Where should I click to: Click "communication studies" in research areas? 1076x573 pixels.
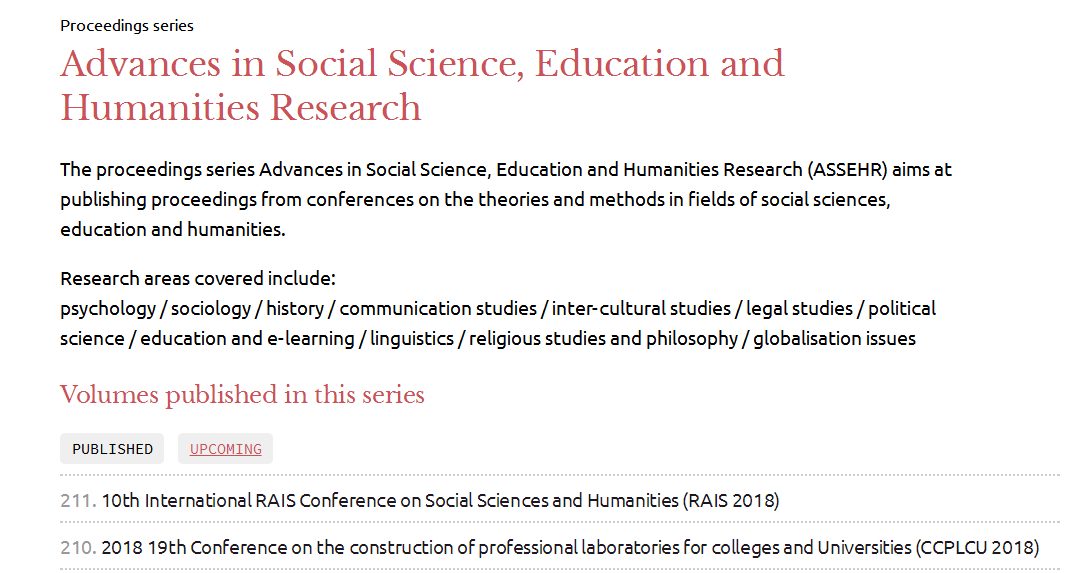point(438,308)
